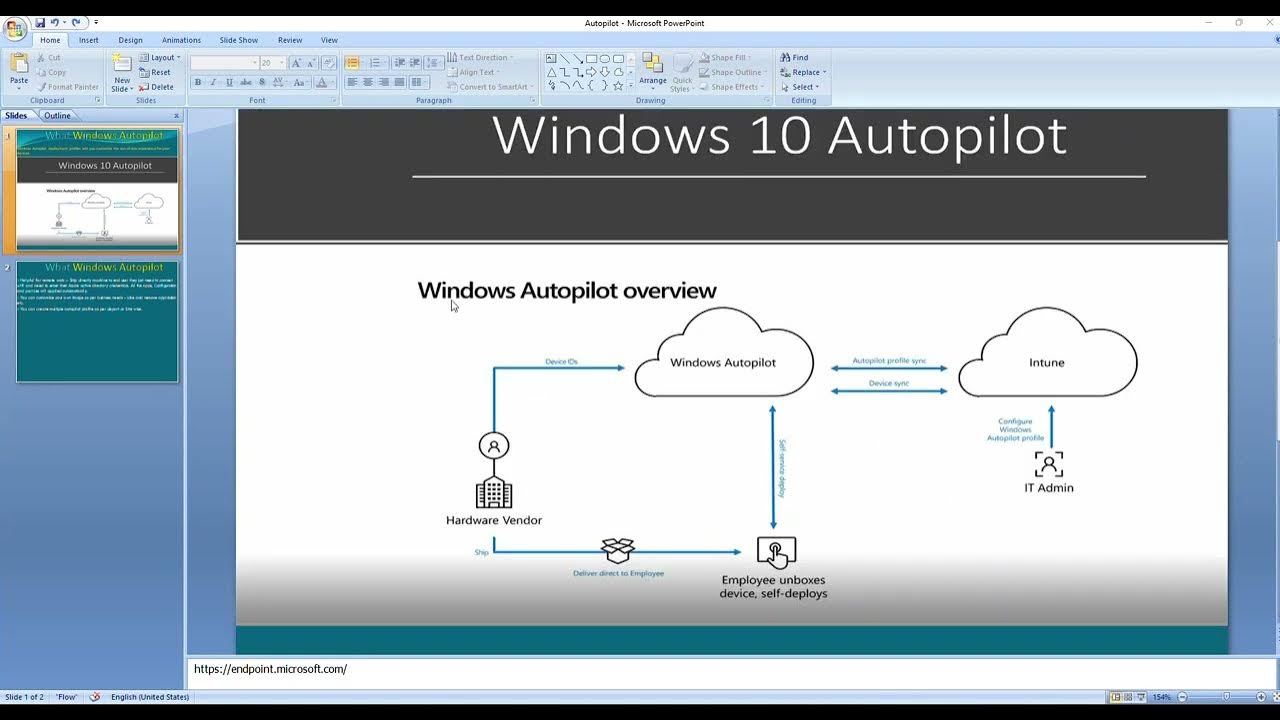The width and height of the screenshot is (1280, 720).
Task: Cut the selection
Action: pos(48,58)
